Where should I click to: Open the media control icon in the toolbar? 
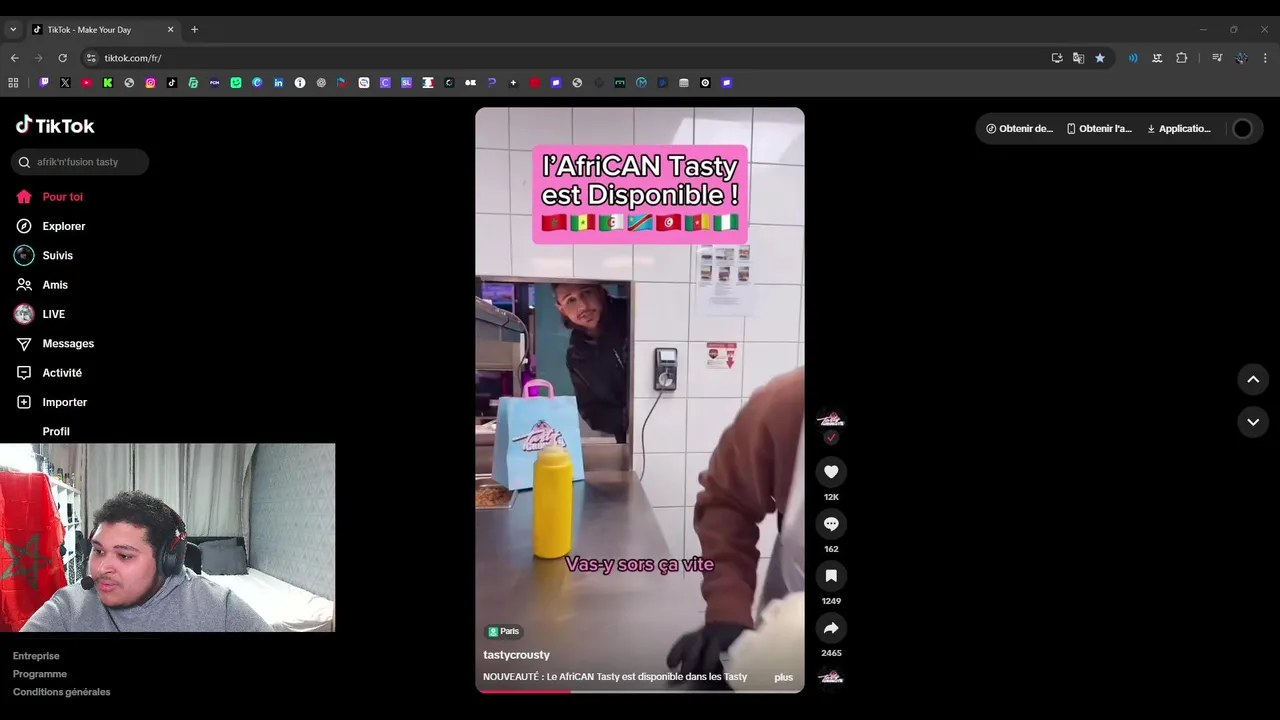click(1217, 58)
